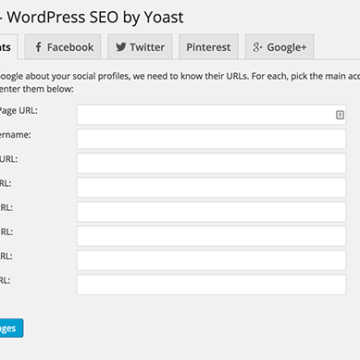The image size is (360, 360).
Task: Switch to the Twitter tab
Action: 140,47
